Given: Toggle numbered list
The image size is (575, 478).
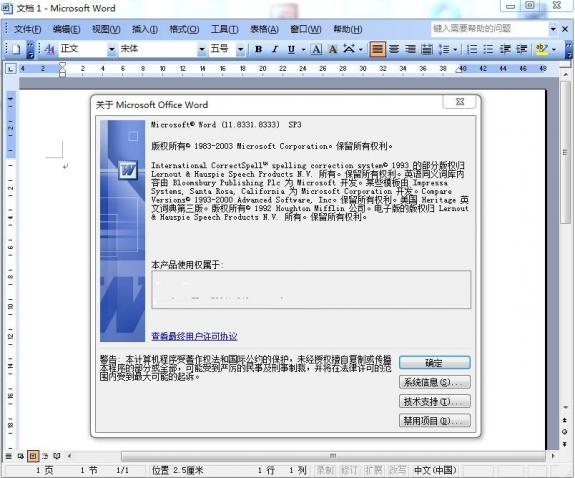Looking at the screenshot, I should coord(472,49).
